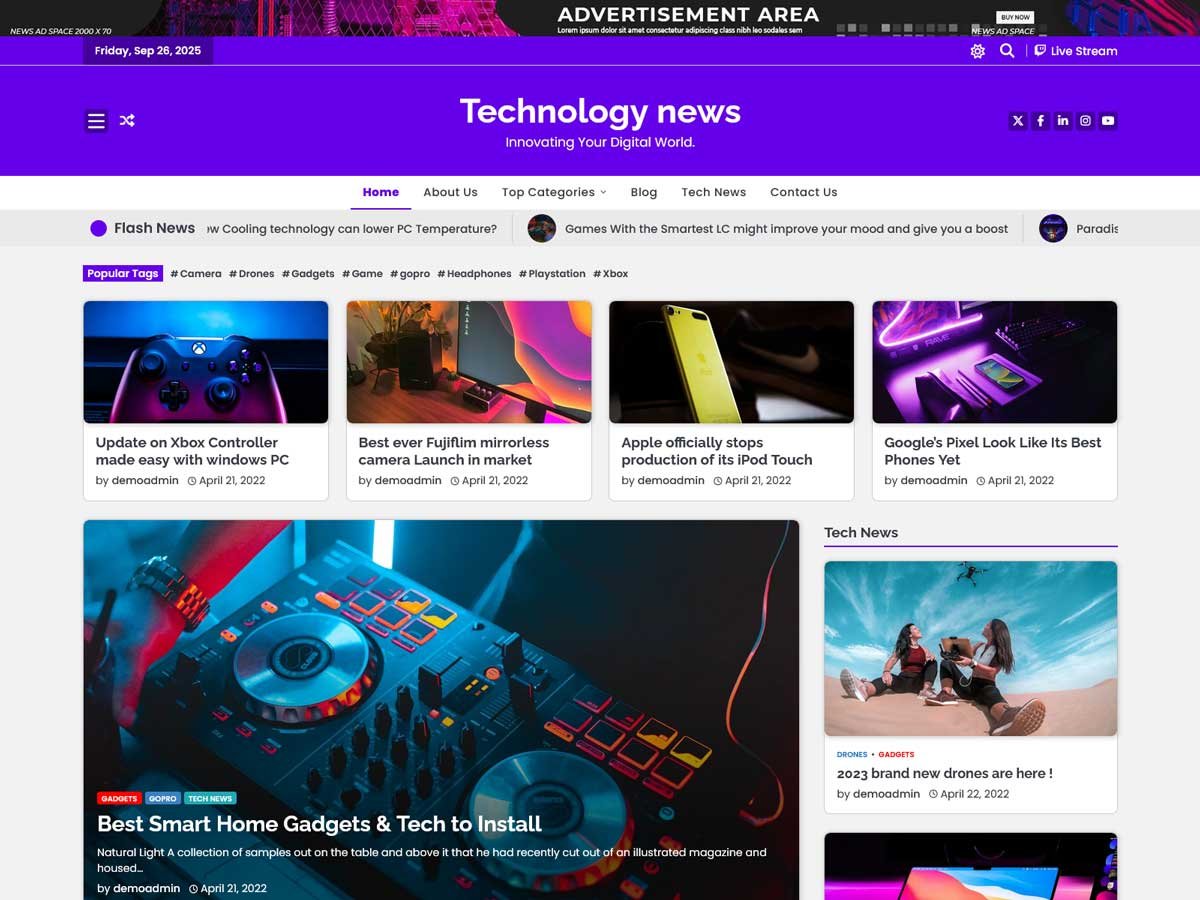Viewport: 1200px width, 900px height.
Task: Open the X (Twitter) social icon
Action: tap(1018, 121)
